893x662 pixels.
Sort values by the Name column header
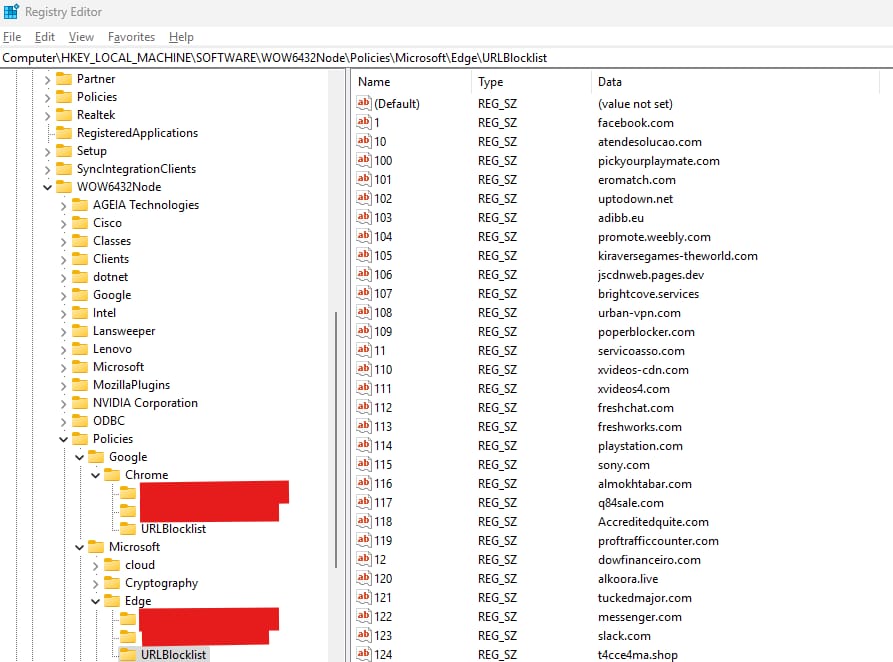411,82
